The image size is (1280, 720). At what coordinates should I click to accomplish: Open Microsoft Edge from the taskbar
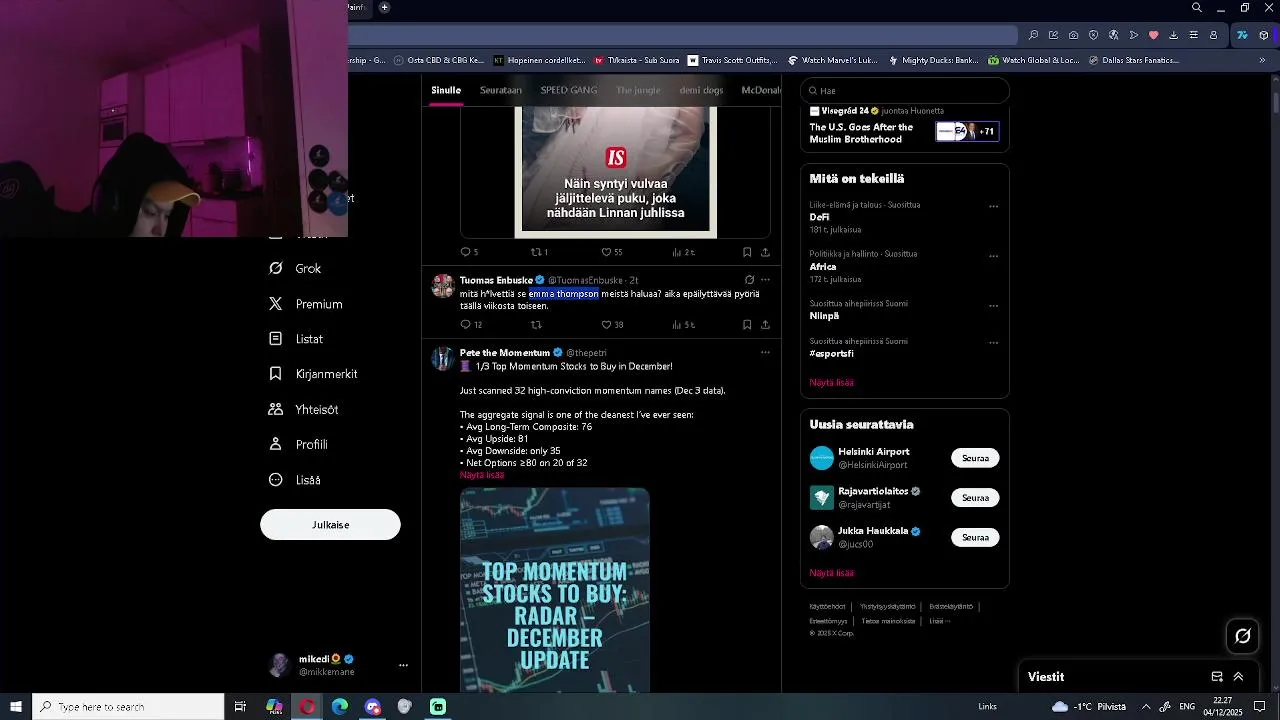(x=340, y=707)
